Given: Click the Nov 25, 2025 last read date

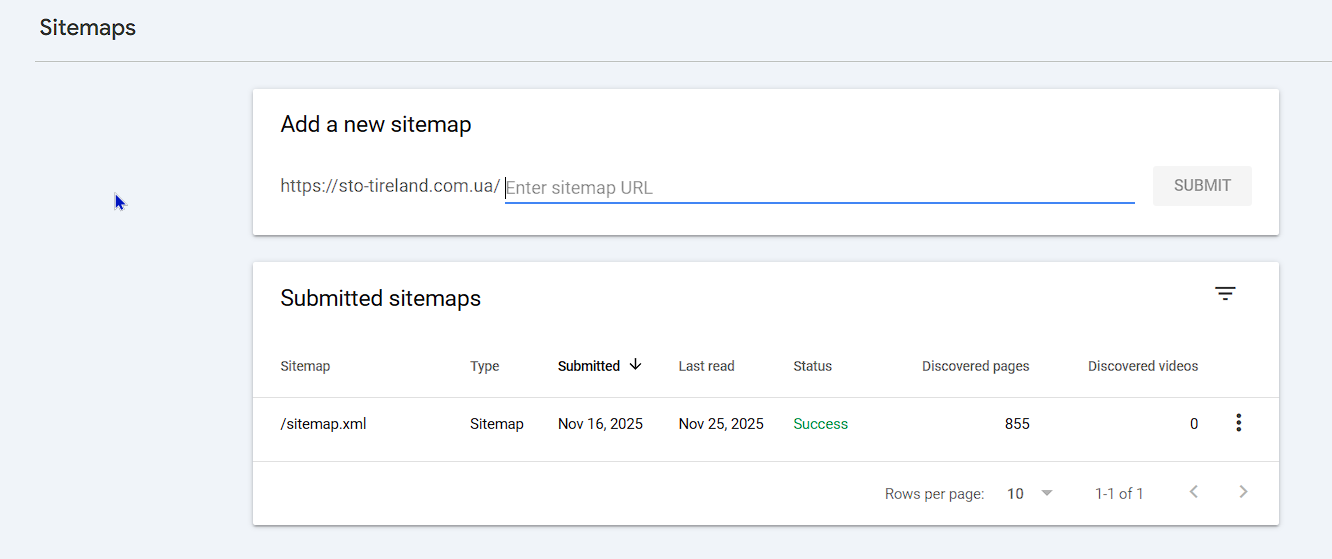Looking at the screenshot, I should tap(720, 424).
